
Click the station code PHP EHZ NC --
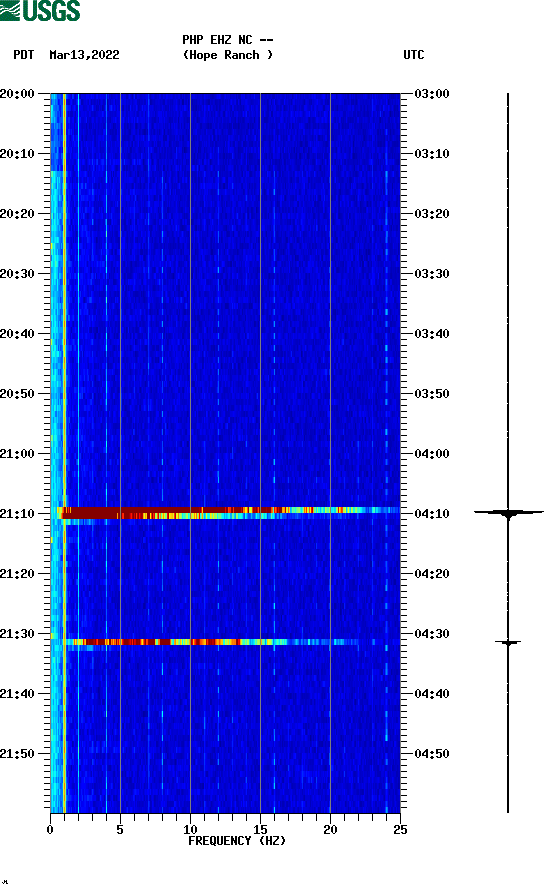tap(227, 40)
